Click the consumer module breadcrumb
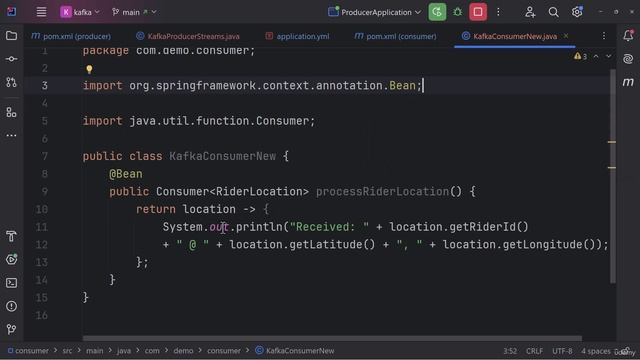Viewport: 640px width, 360px height. click(28, 351)
